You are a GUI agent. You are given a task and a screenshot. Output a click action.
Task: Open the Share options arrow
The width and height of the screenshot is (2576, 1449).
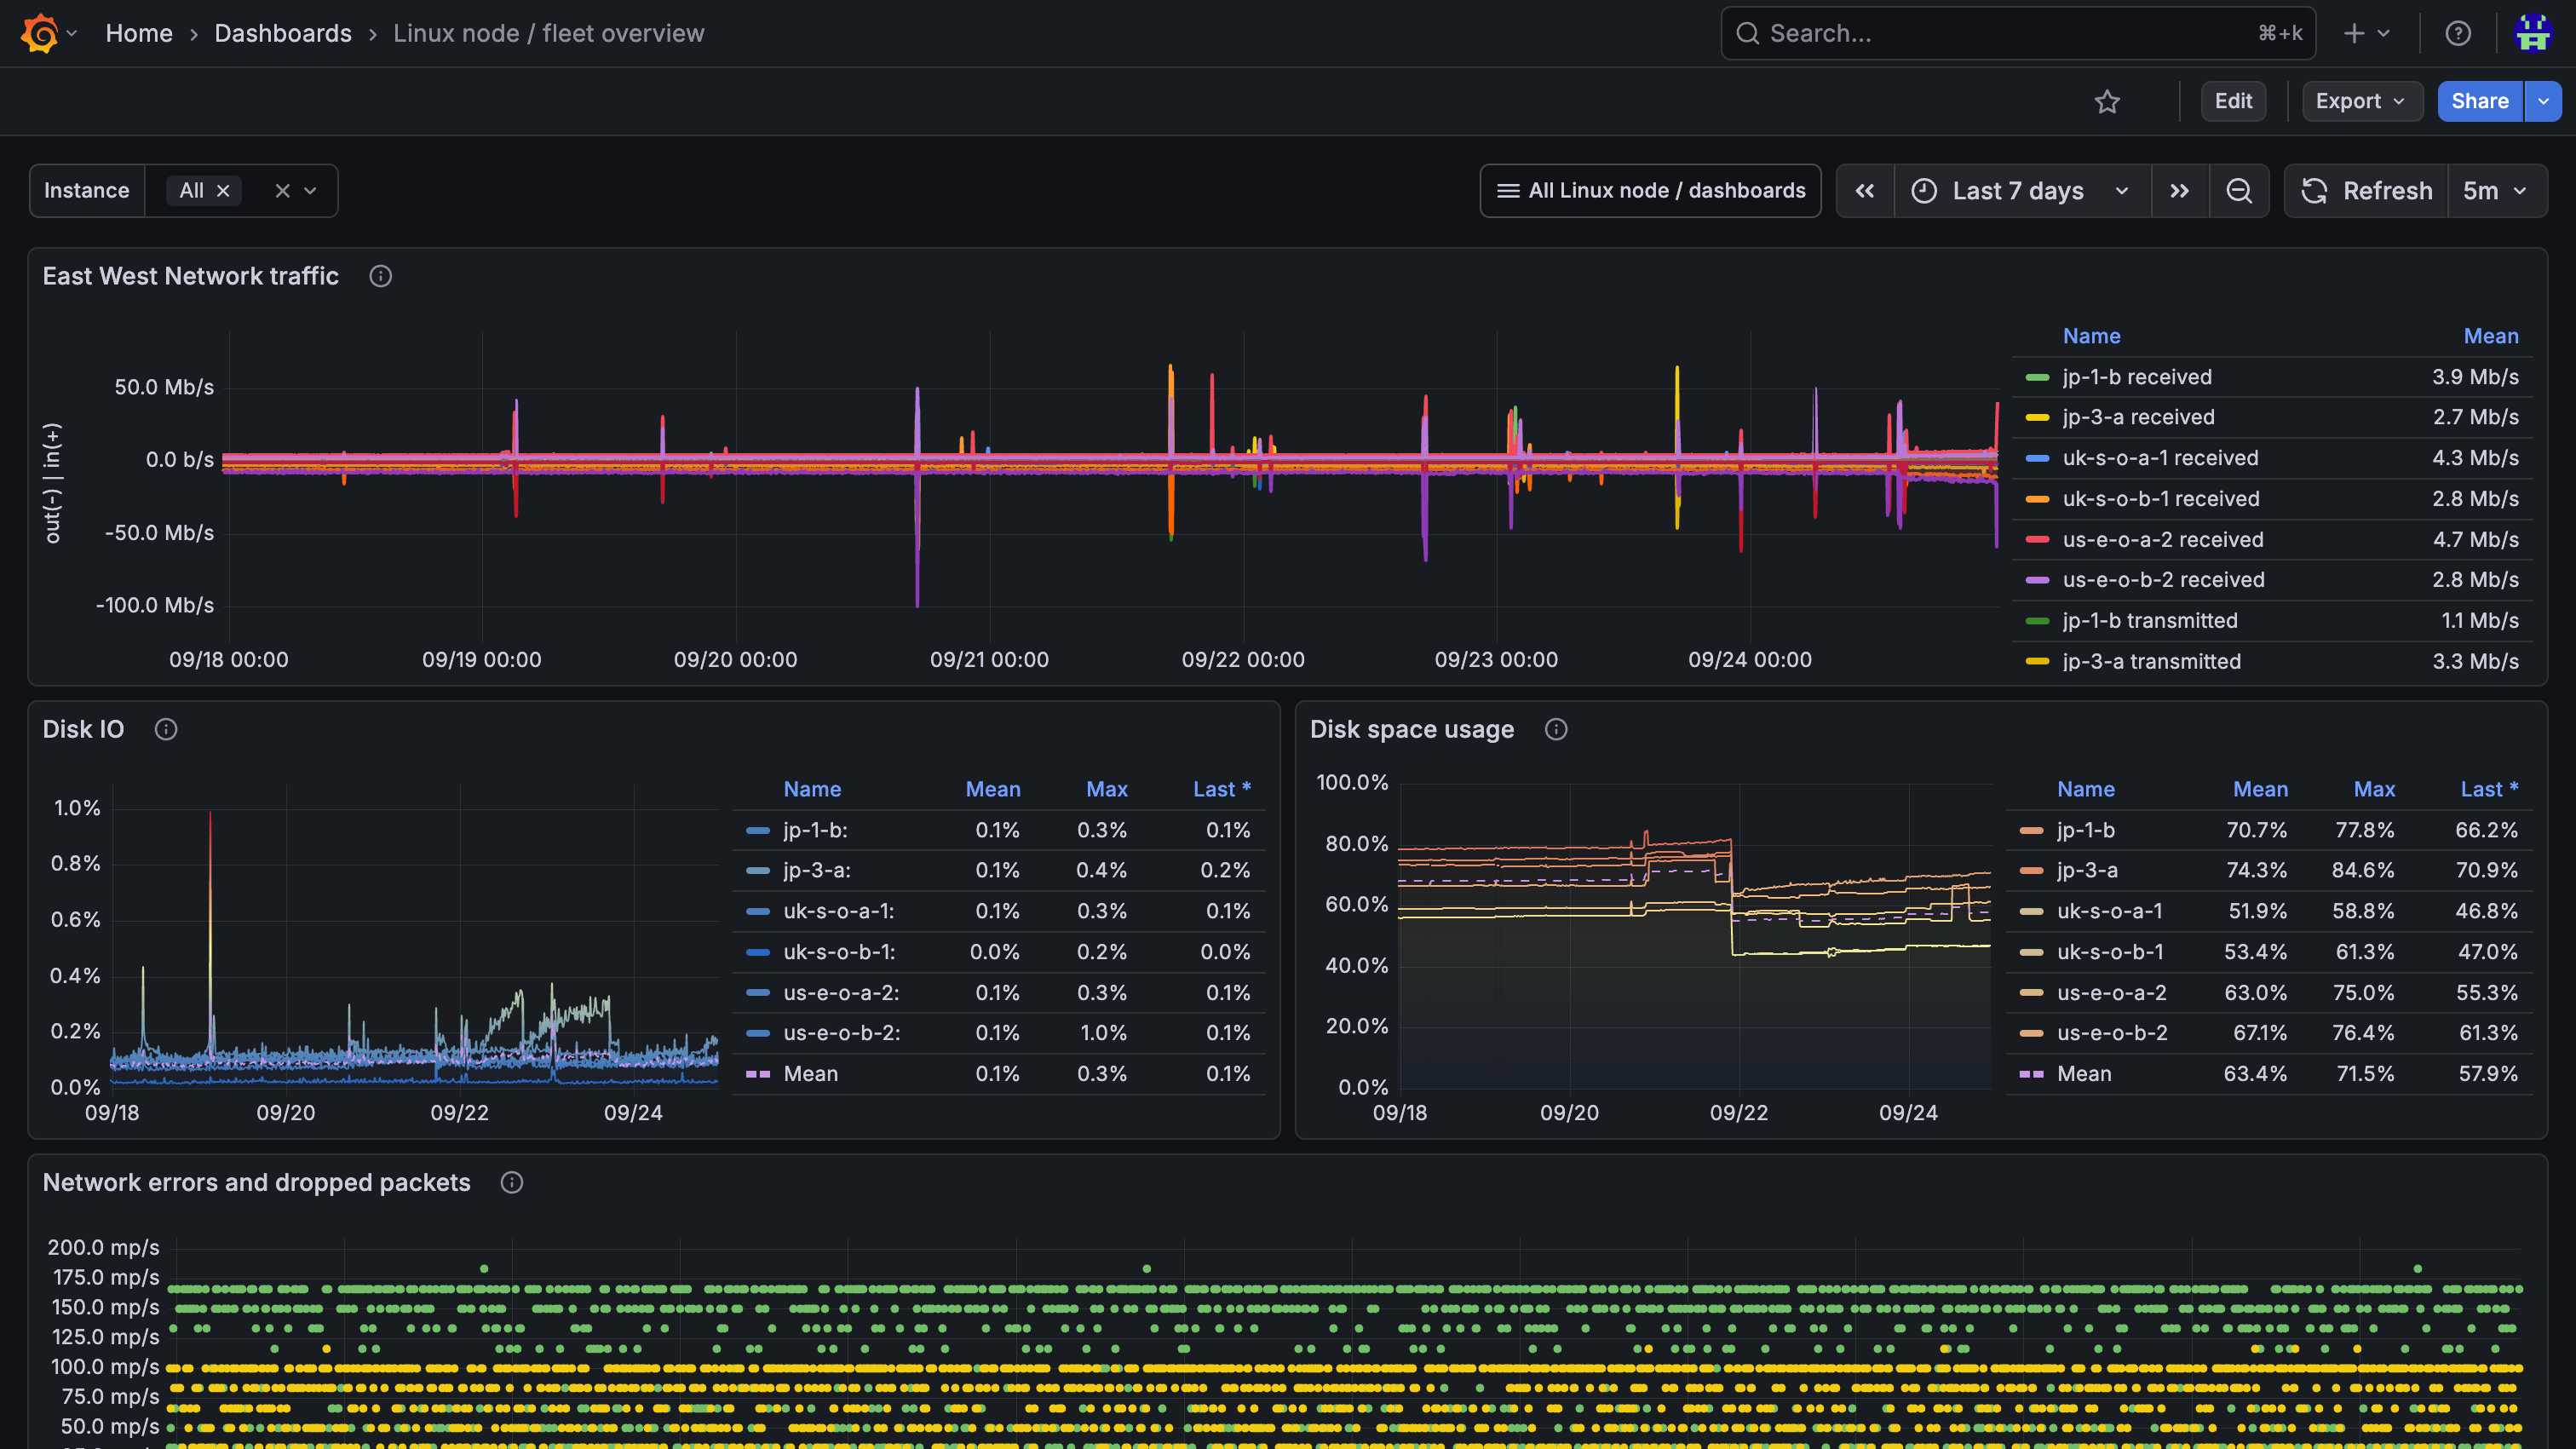click(2543, 101)
